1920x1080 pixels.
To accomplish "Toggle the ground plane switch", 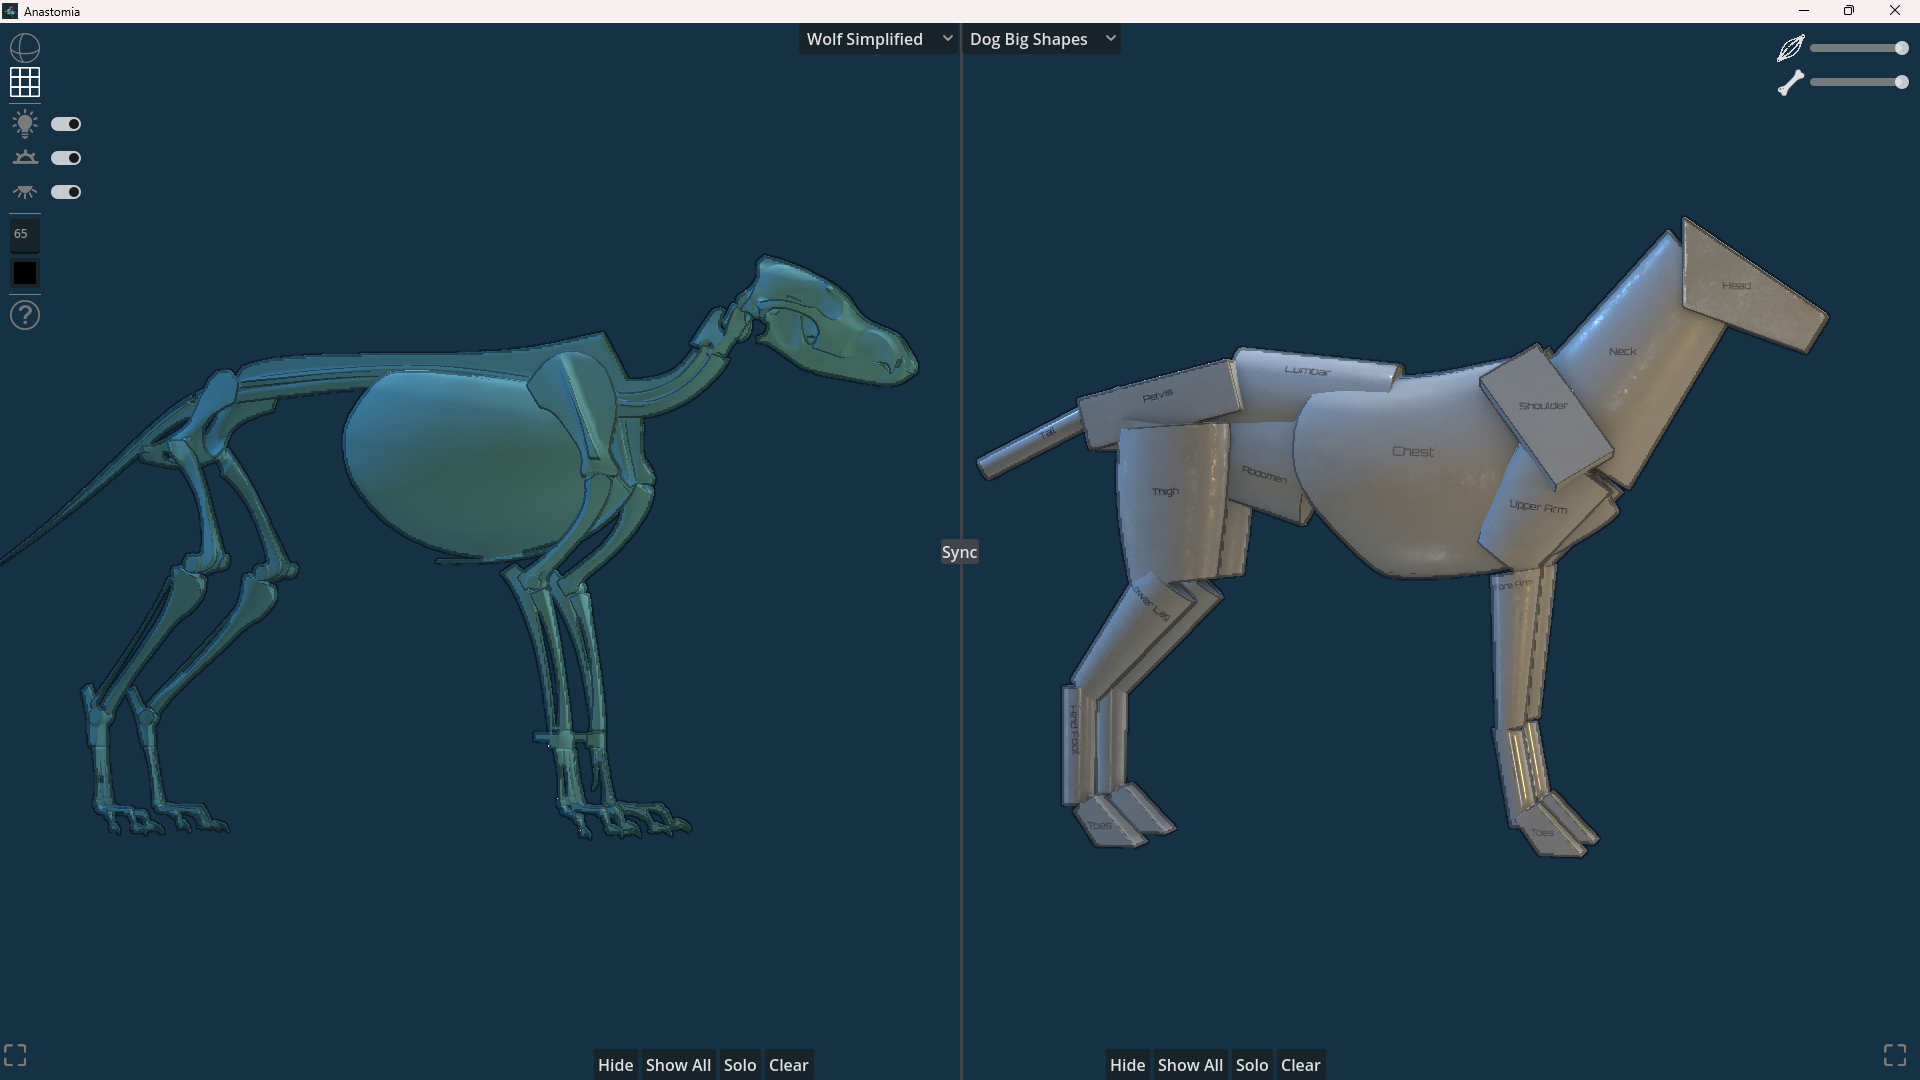I will [66, 158].
